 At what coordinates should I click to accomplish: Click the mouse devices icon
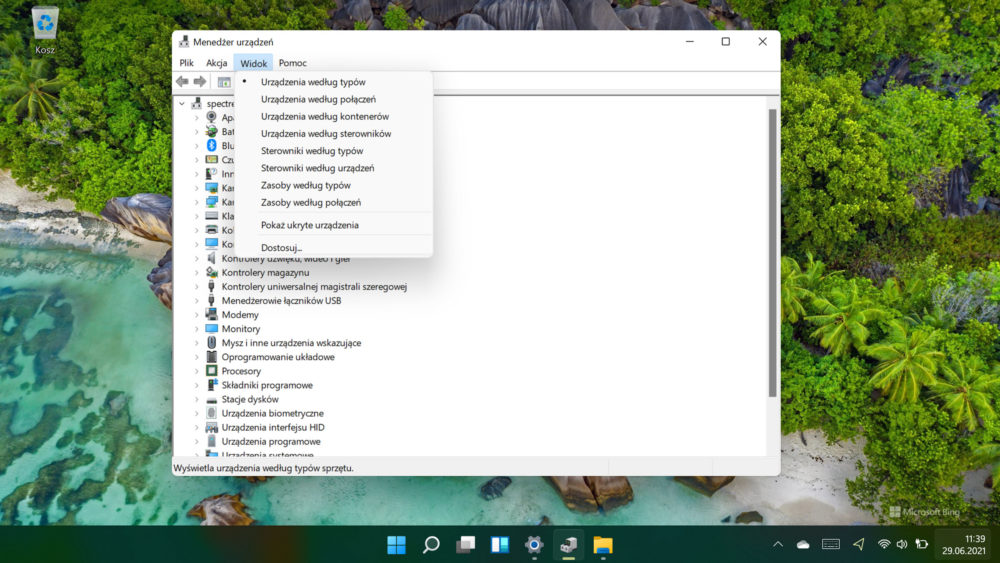(212, 342)
